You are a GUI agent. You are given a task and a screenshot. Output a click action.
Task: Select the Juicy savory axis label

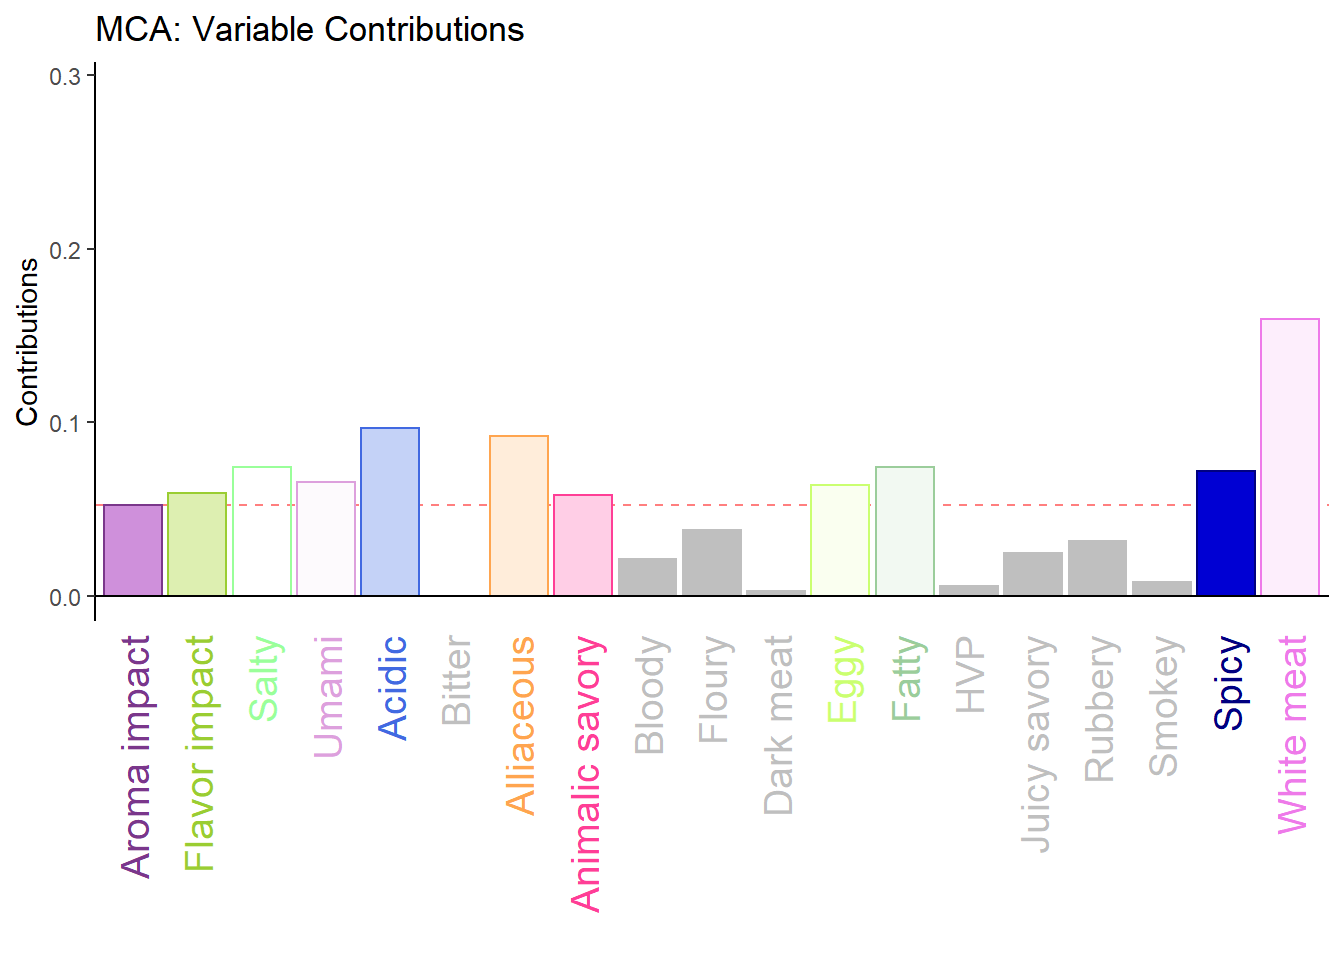(x=1036, y=744)
